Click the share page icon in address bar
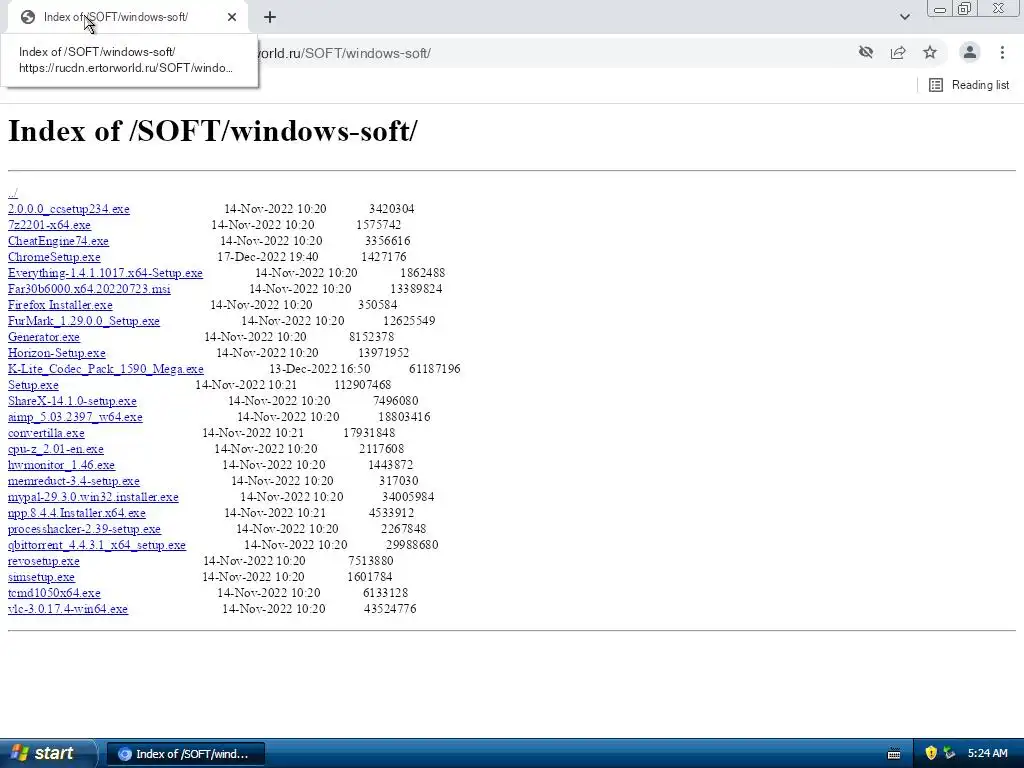Screen dimensions: 1024x768 coord(898,53)
